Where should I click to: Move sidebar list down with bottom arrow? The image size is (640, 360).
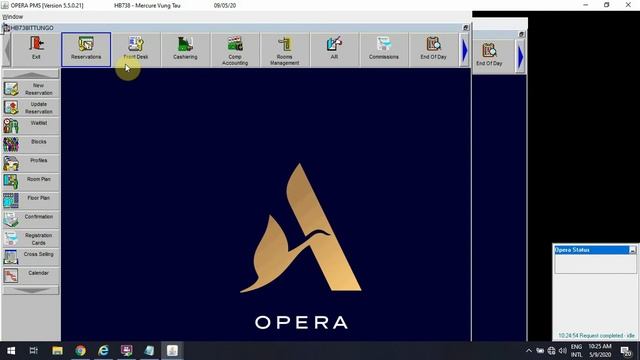tap(31, 290)
